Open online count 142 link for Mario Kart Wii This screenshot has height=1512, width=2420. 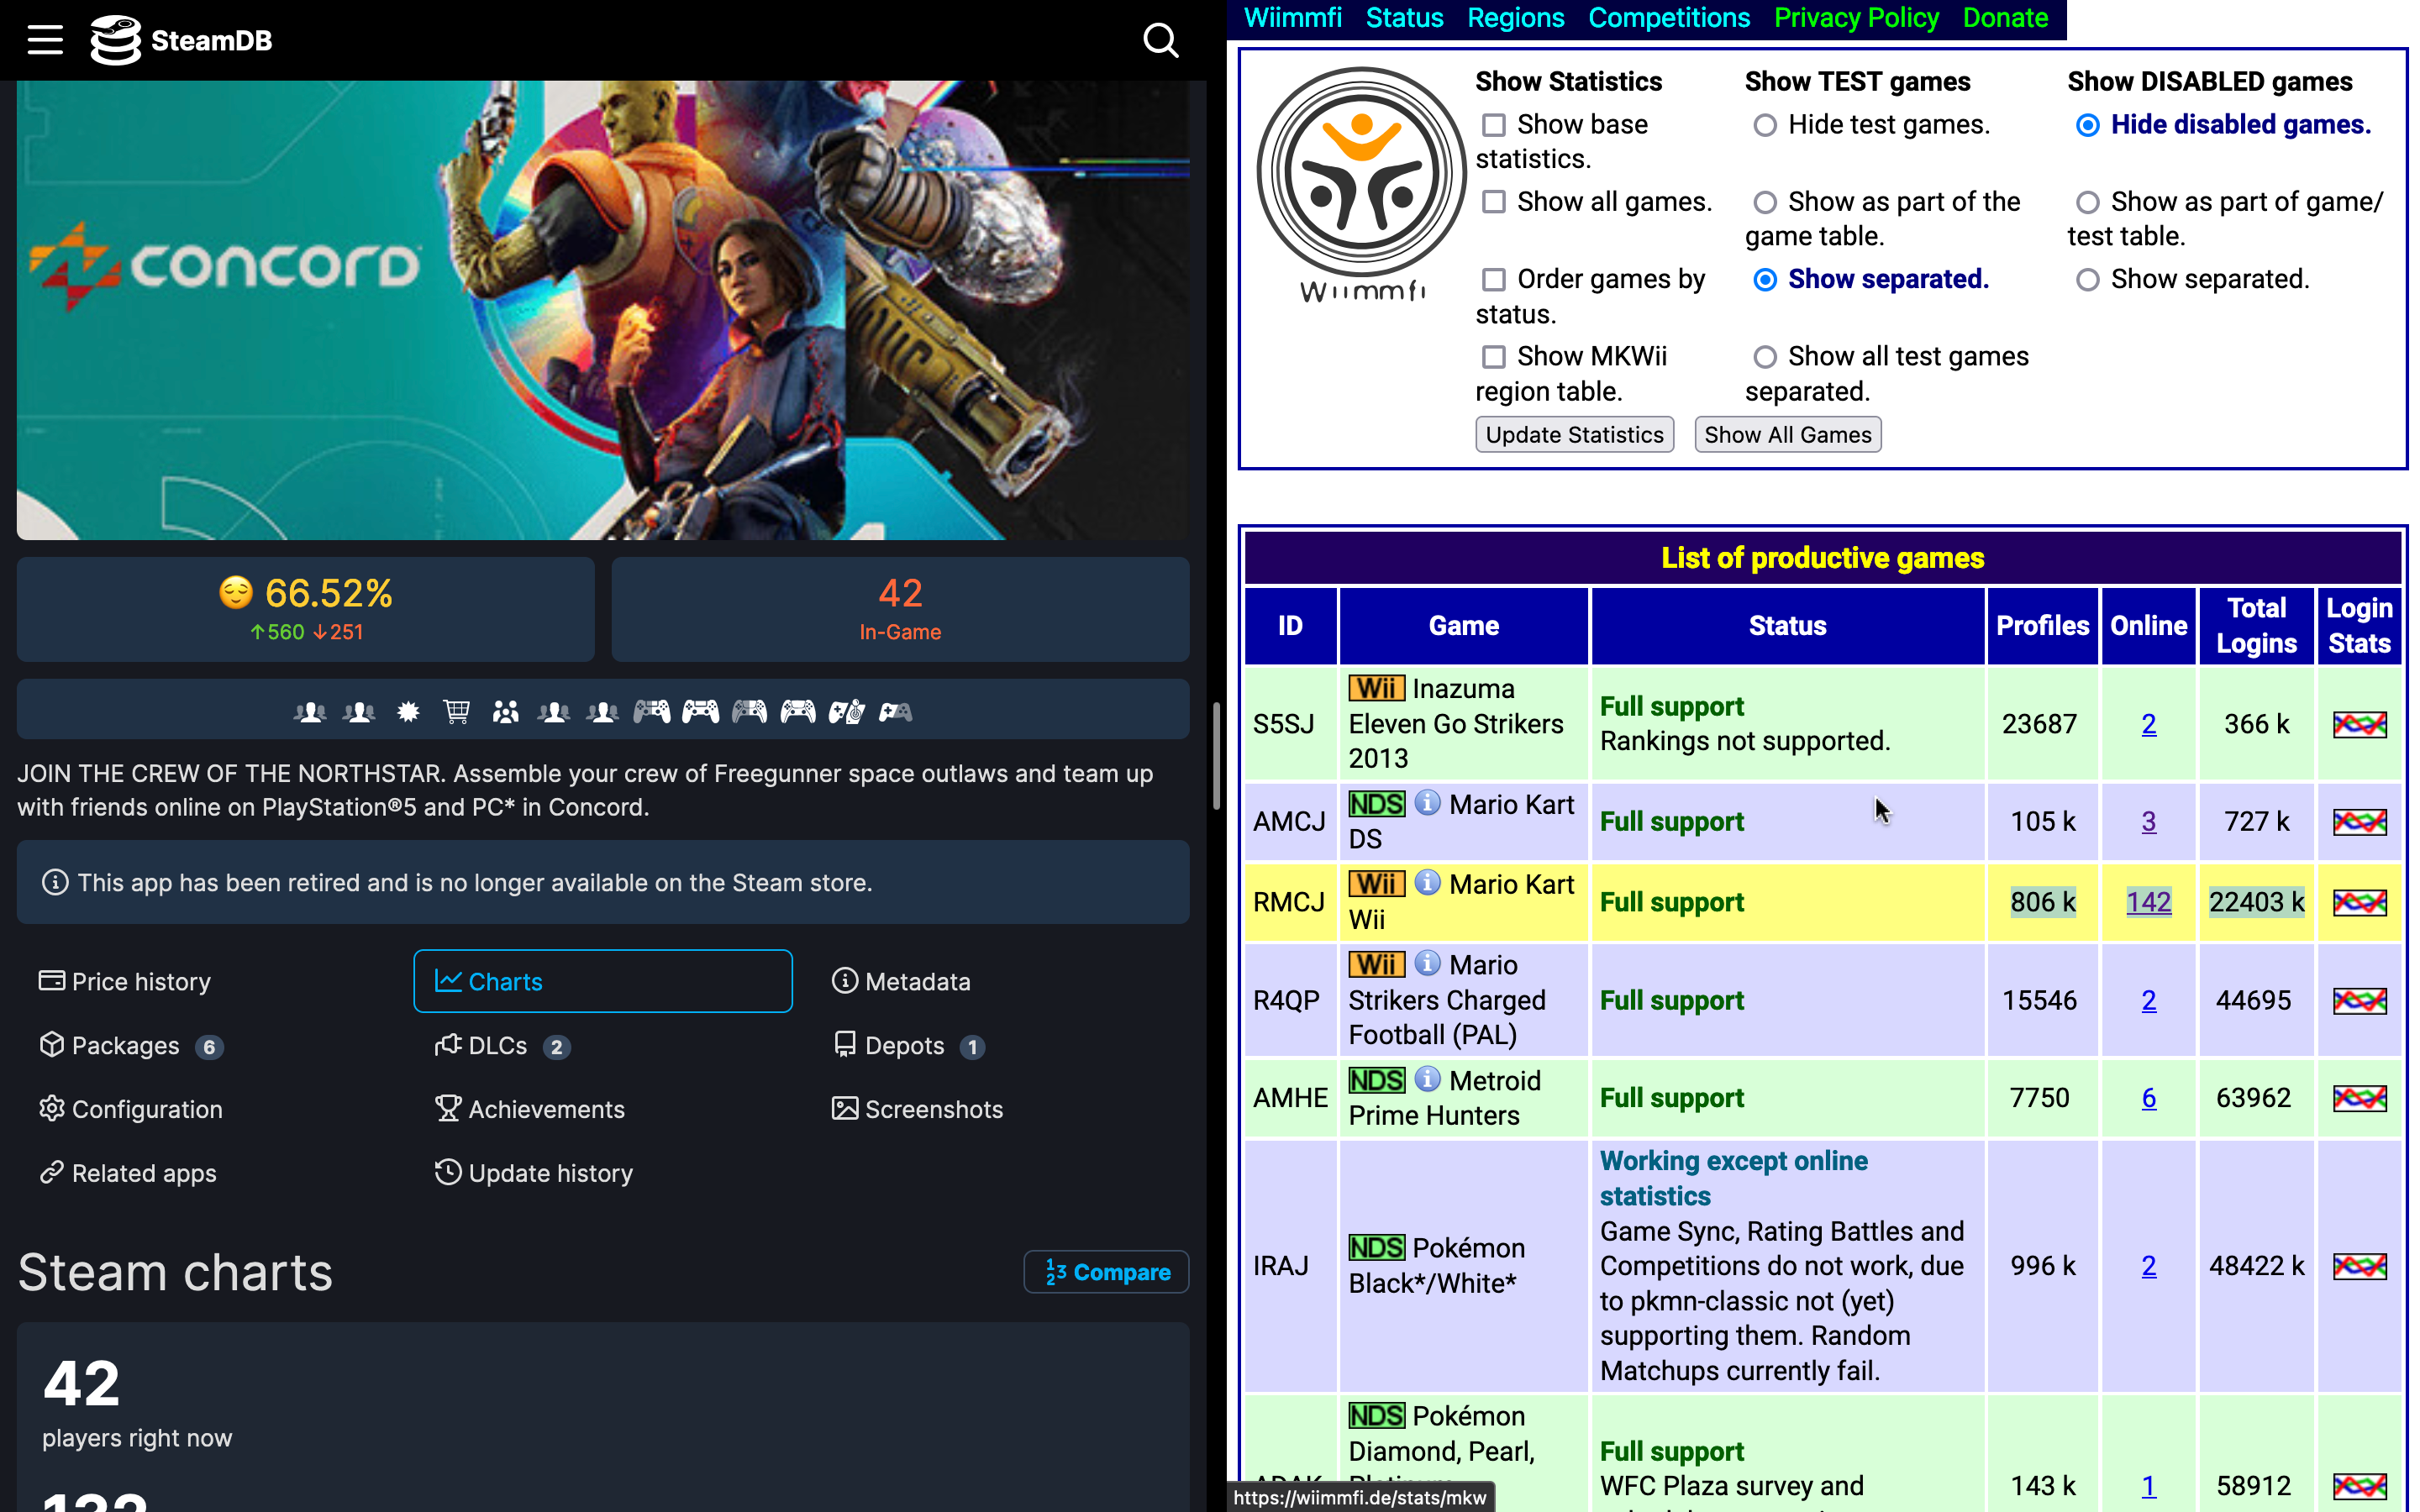(x=2148, y=903)
